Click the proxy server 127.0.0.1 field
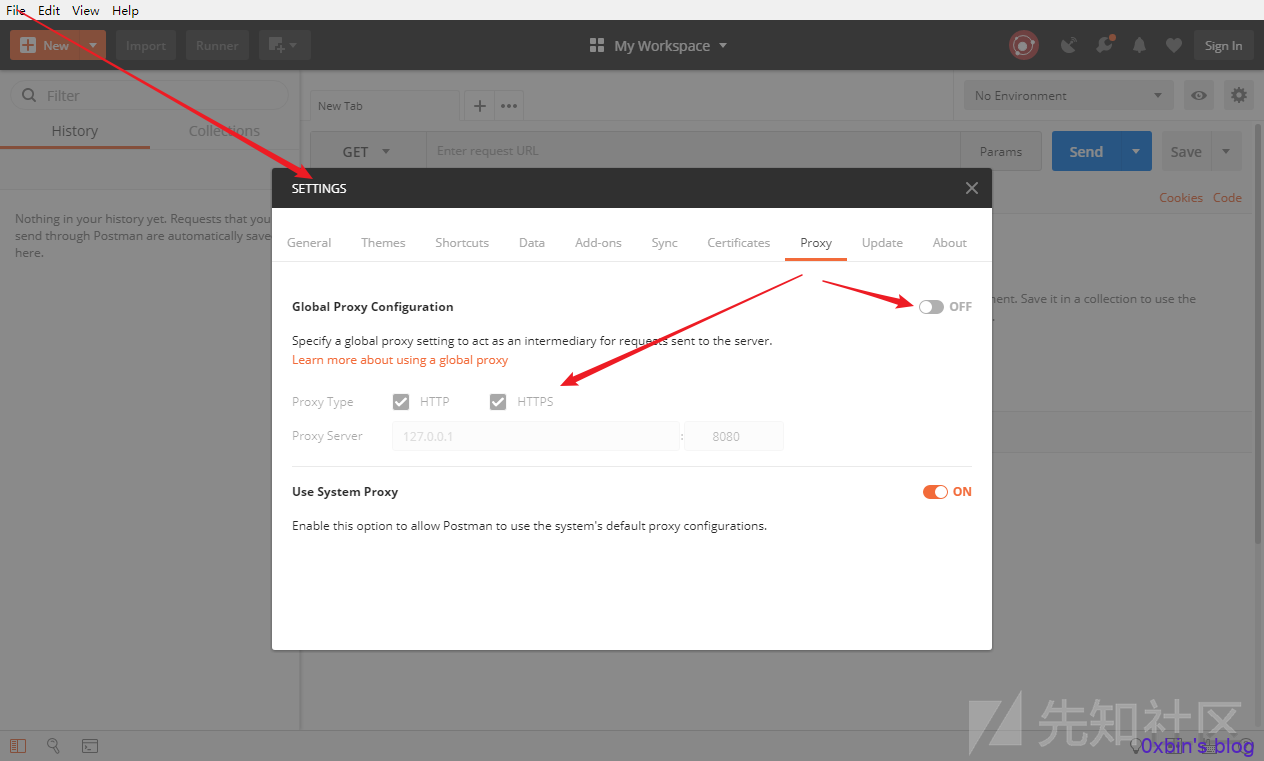1264x761 pixels. pos(536,436)
